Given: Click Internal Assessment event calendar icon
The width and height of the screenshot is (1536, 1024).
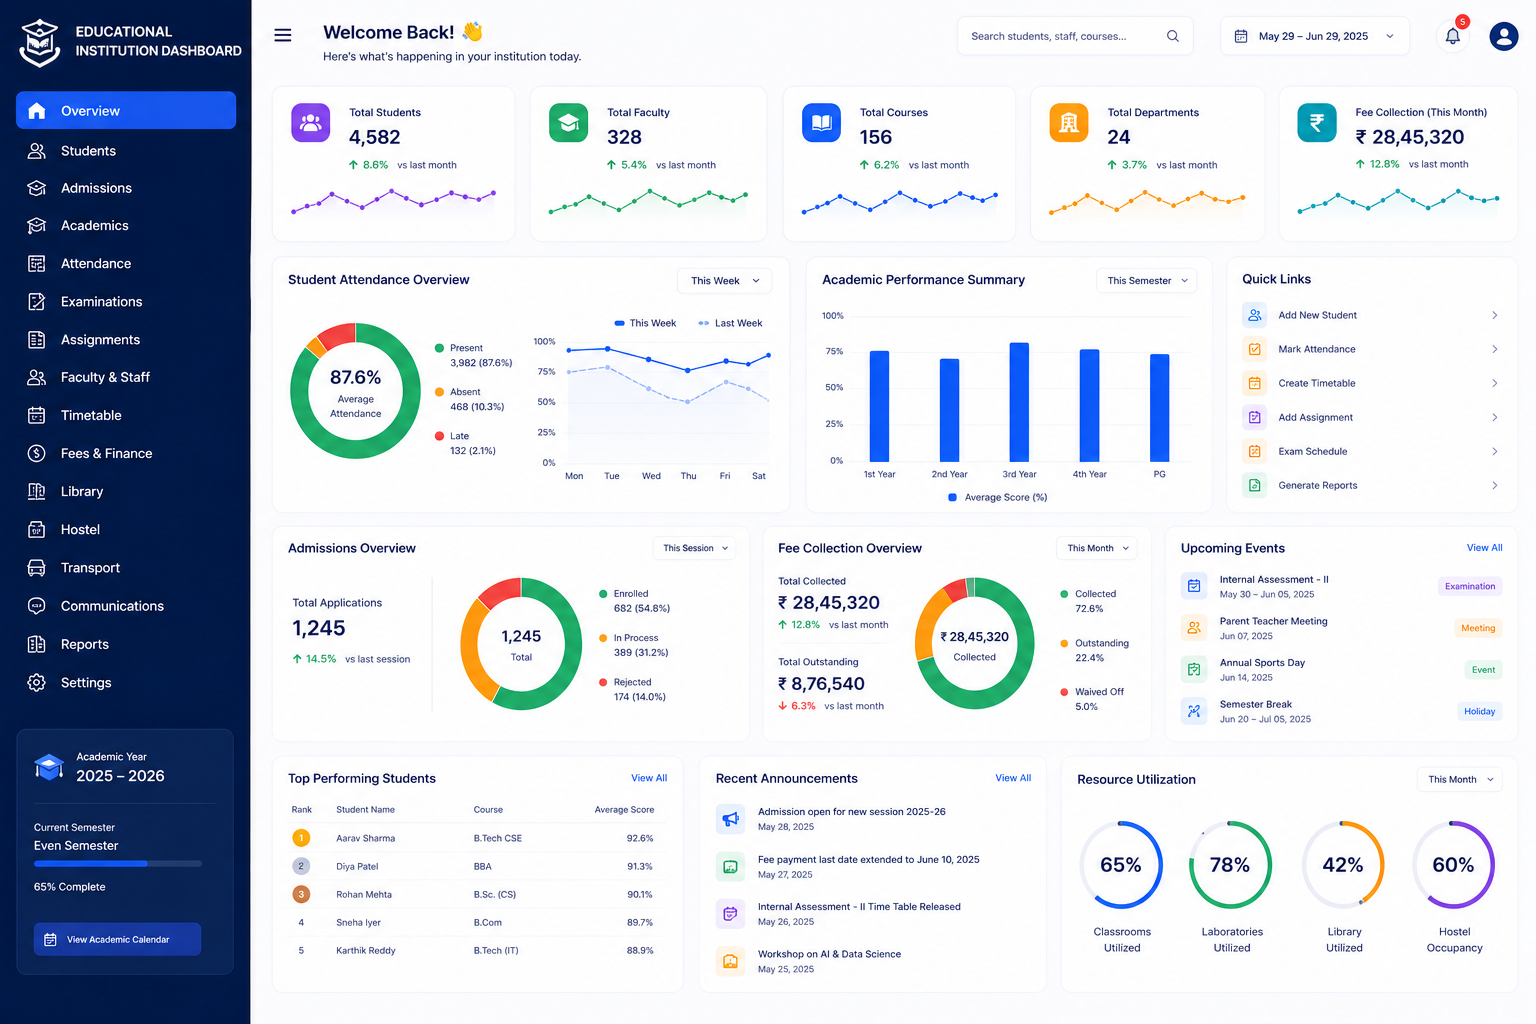Looking at the screenshot, I should pyautogui.click(x=1194, y=586).
